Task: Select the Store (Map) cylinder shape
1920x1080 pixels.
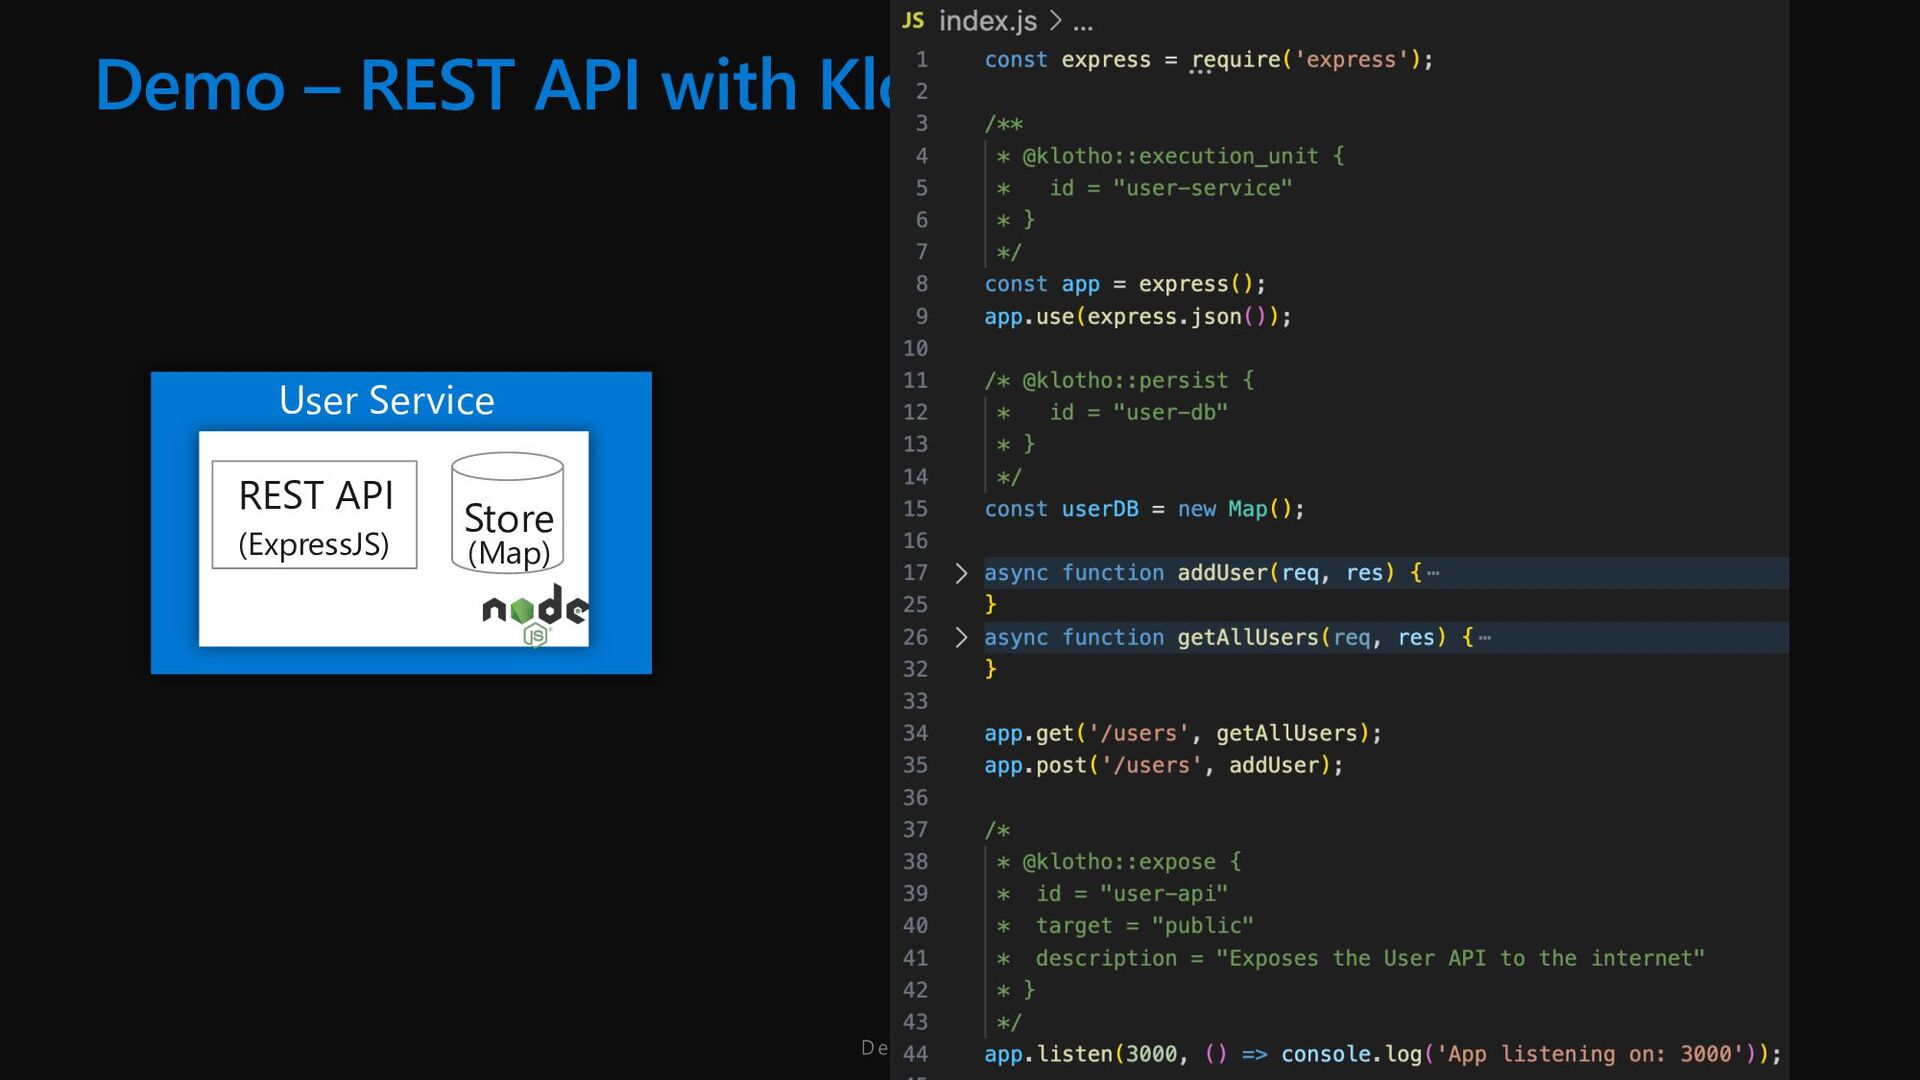Action: coord(508,512)
